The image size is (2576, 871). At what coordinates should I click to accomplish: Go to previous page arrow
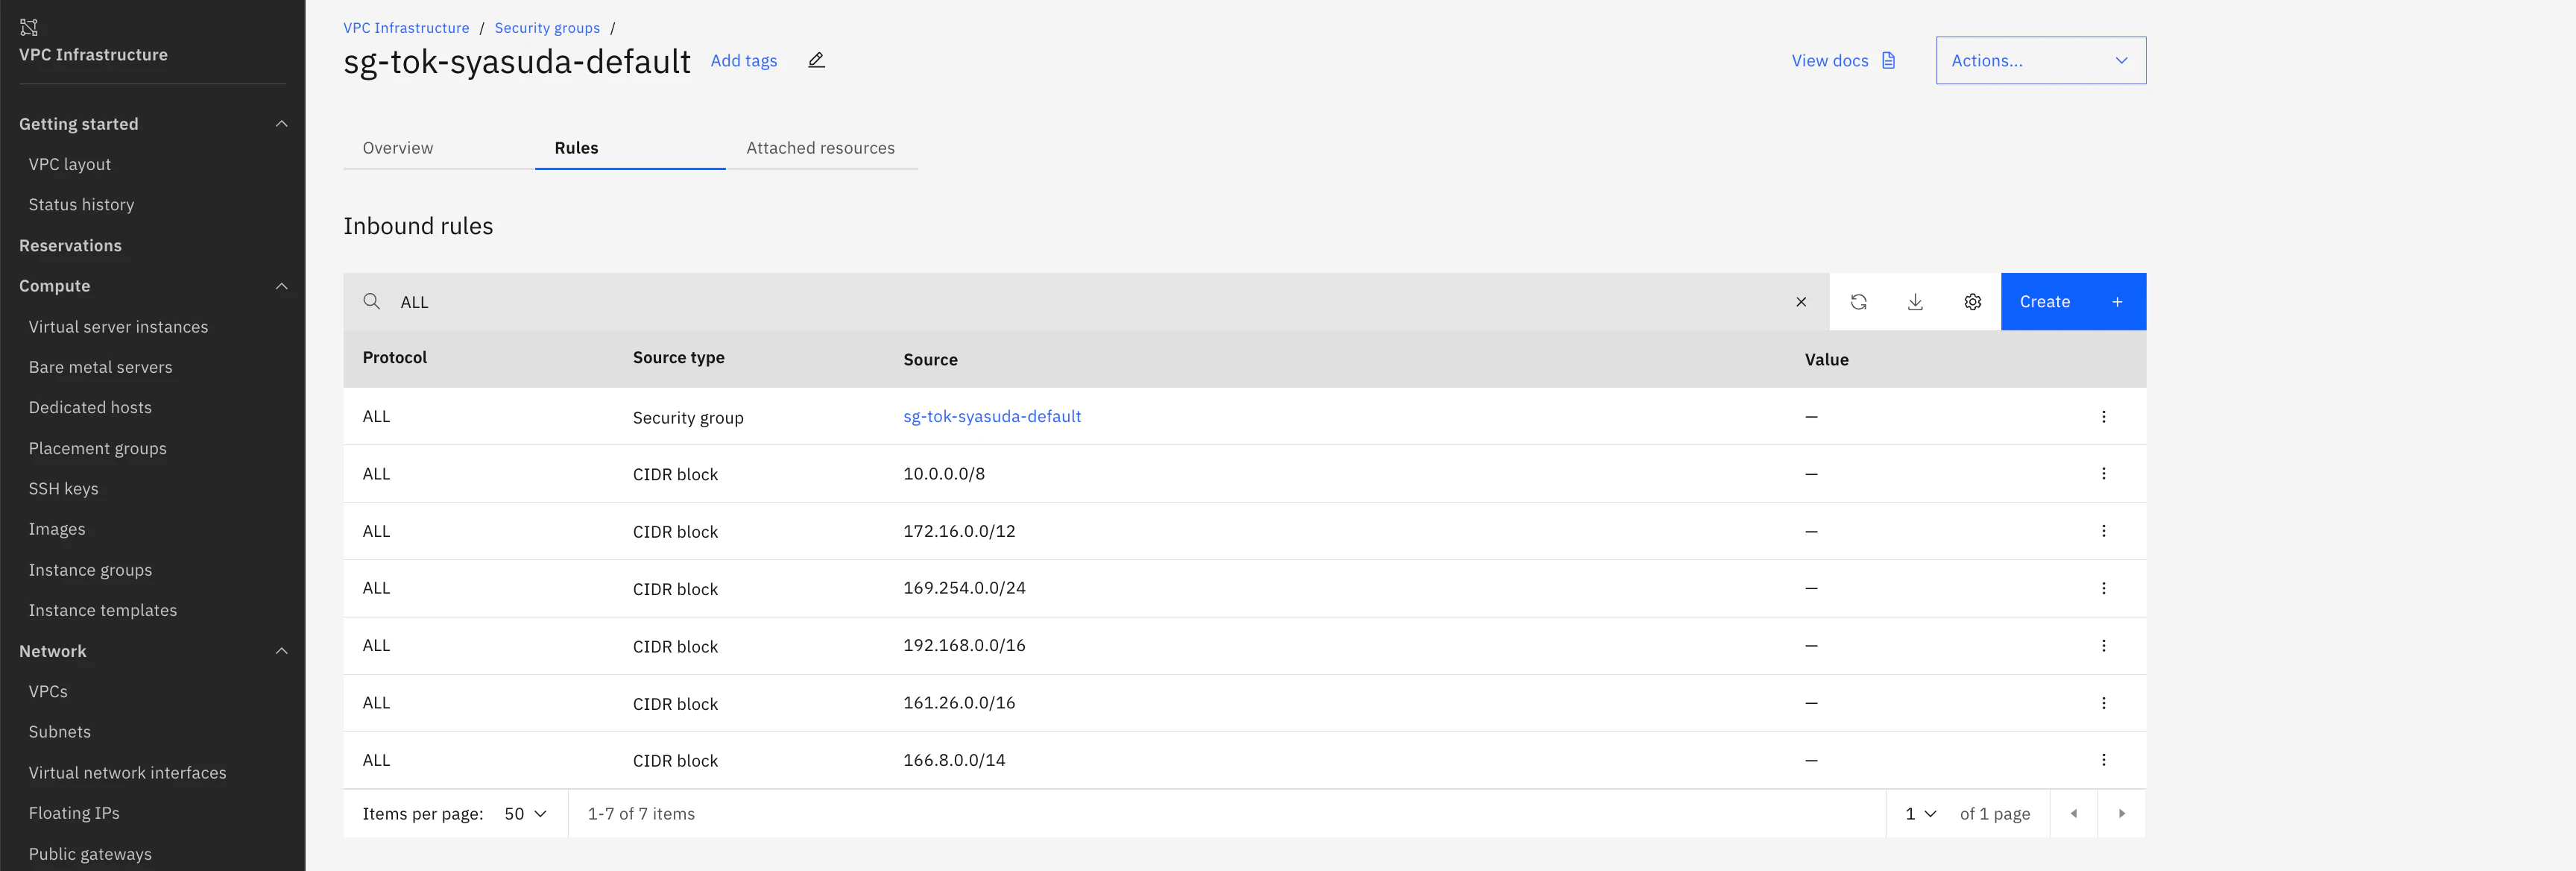2074,814
